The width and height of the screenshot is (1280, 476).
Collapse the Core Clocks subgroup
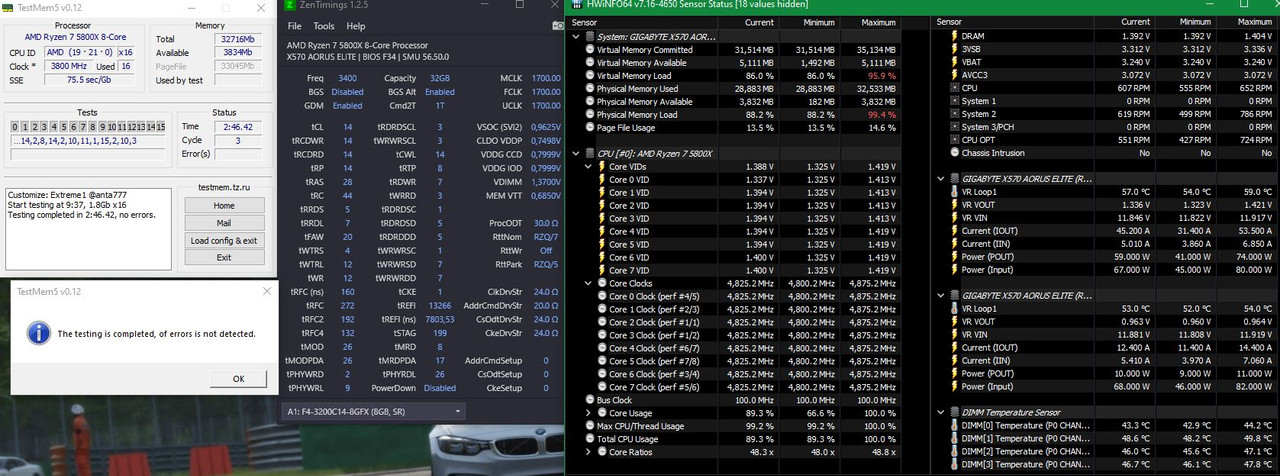point(589,283)
